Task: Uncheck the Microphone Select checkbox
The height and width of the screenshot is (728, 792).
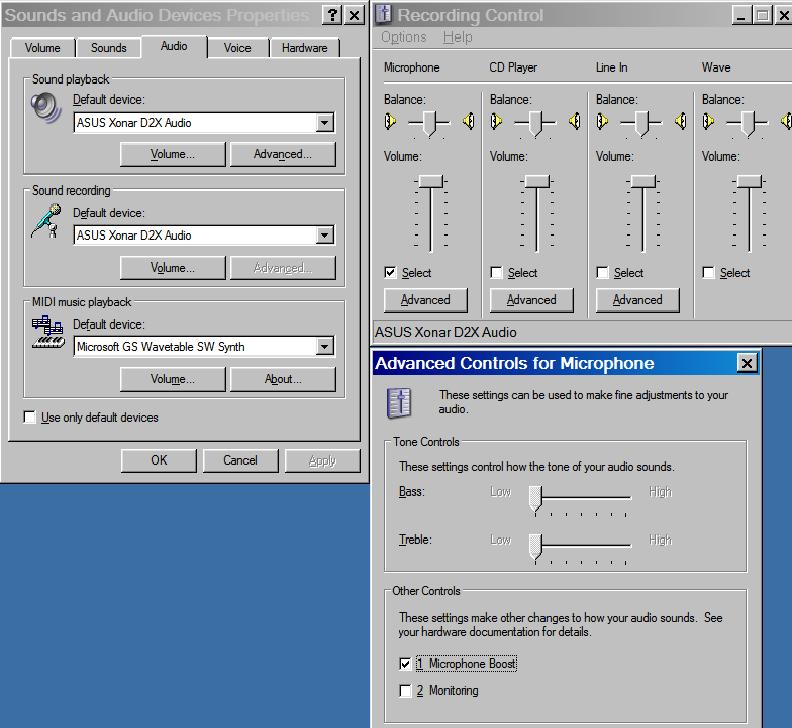Action: 390,273
